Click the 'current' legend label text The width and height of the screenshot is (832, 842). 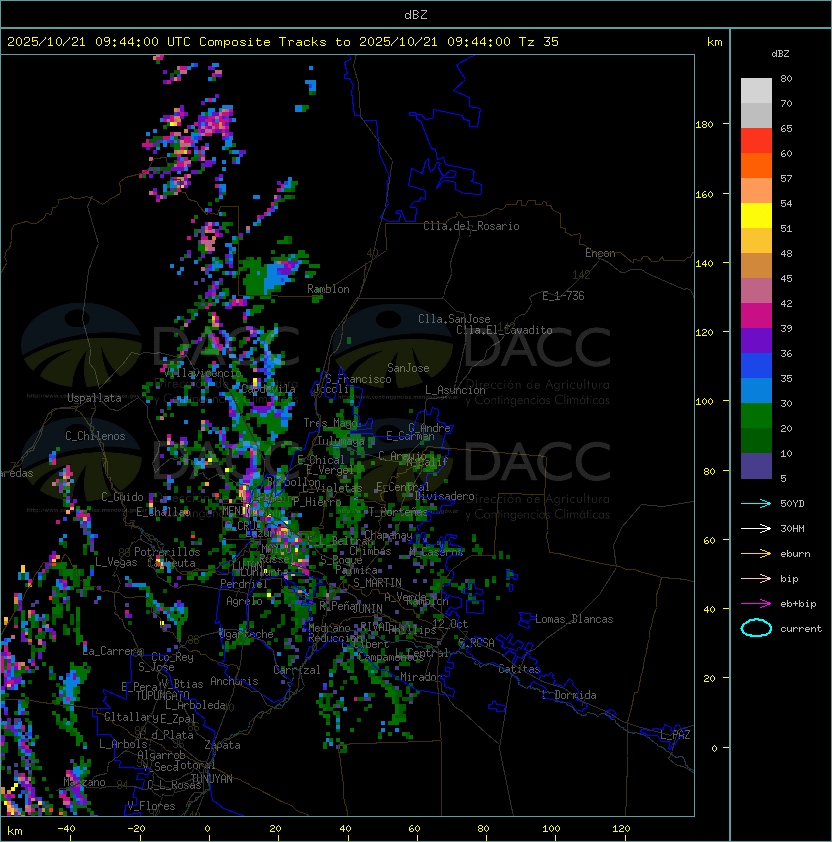801,629
